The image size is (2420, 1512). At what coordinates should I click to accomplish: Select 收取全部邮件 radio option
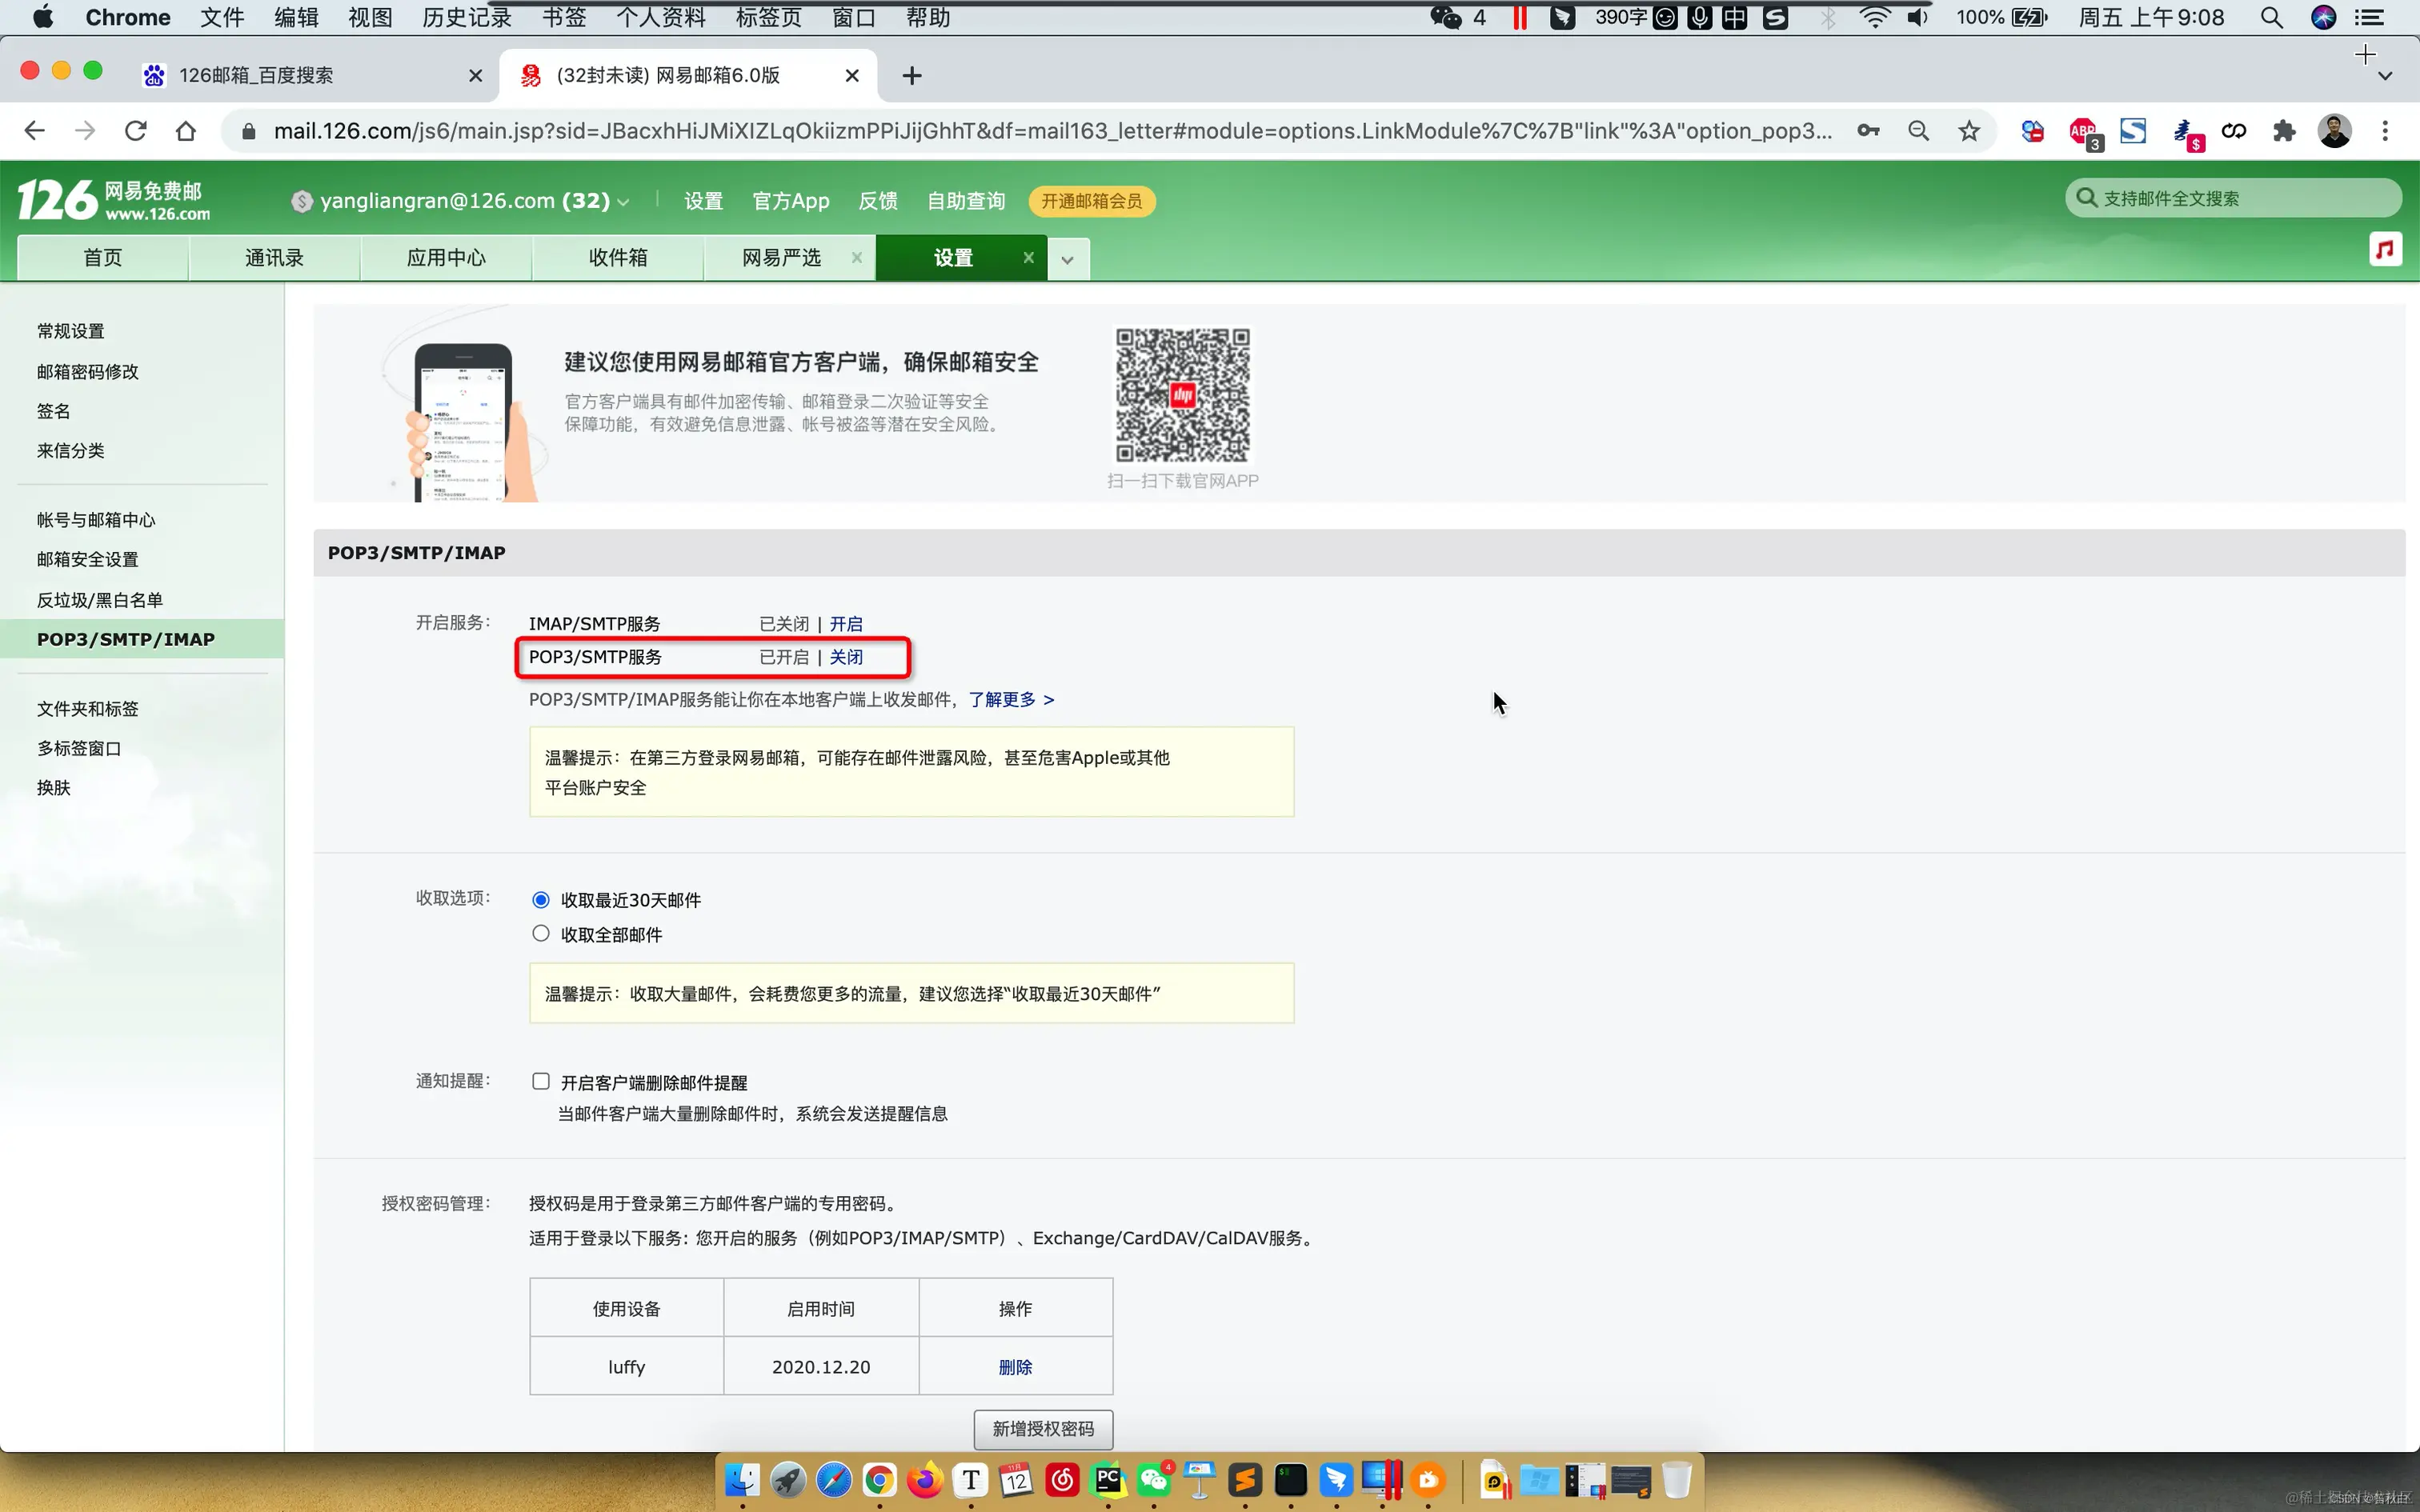pyautogui.click(x=541, y=934)
